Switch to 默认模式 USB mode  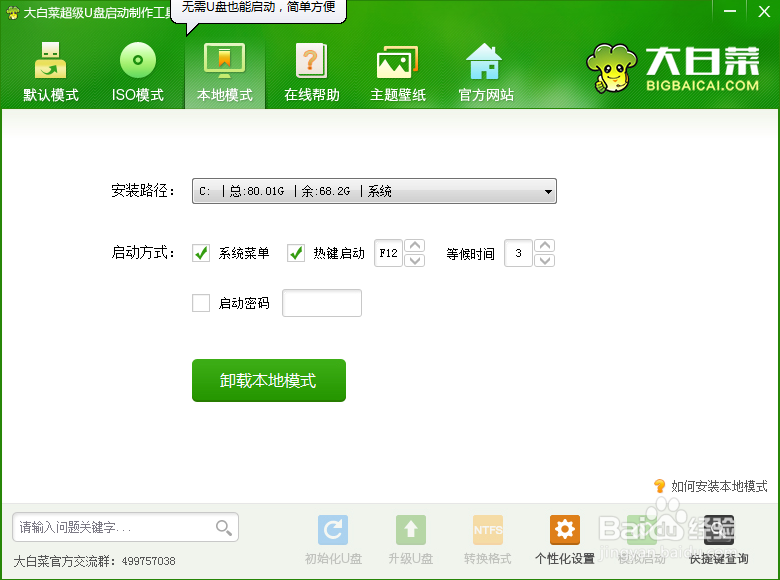(x=50, y=72)
